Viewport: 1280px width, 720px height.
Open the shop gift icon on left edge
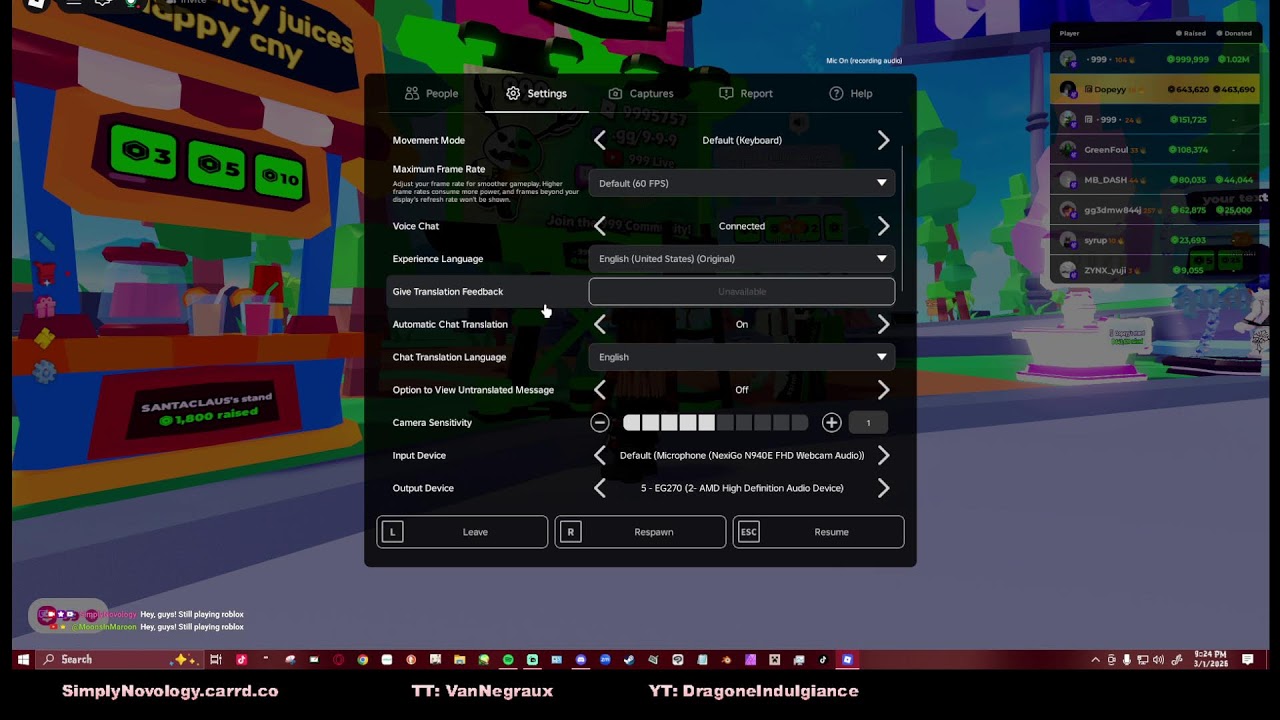[45, 305]
